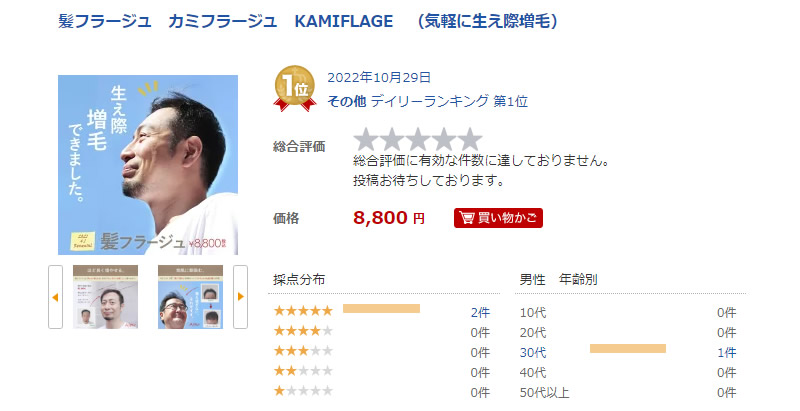Open その他 デイリーランキング 第1位 link
The height and width of the screenshot is (411, 800).
tap(427, 101)
